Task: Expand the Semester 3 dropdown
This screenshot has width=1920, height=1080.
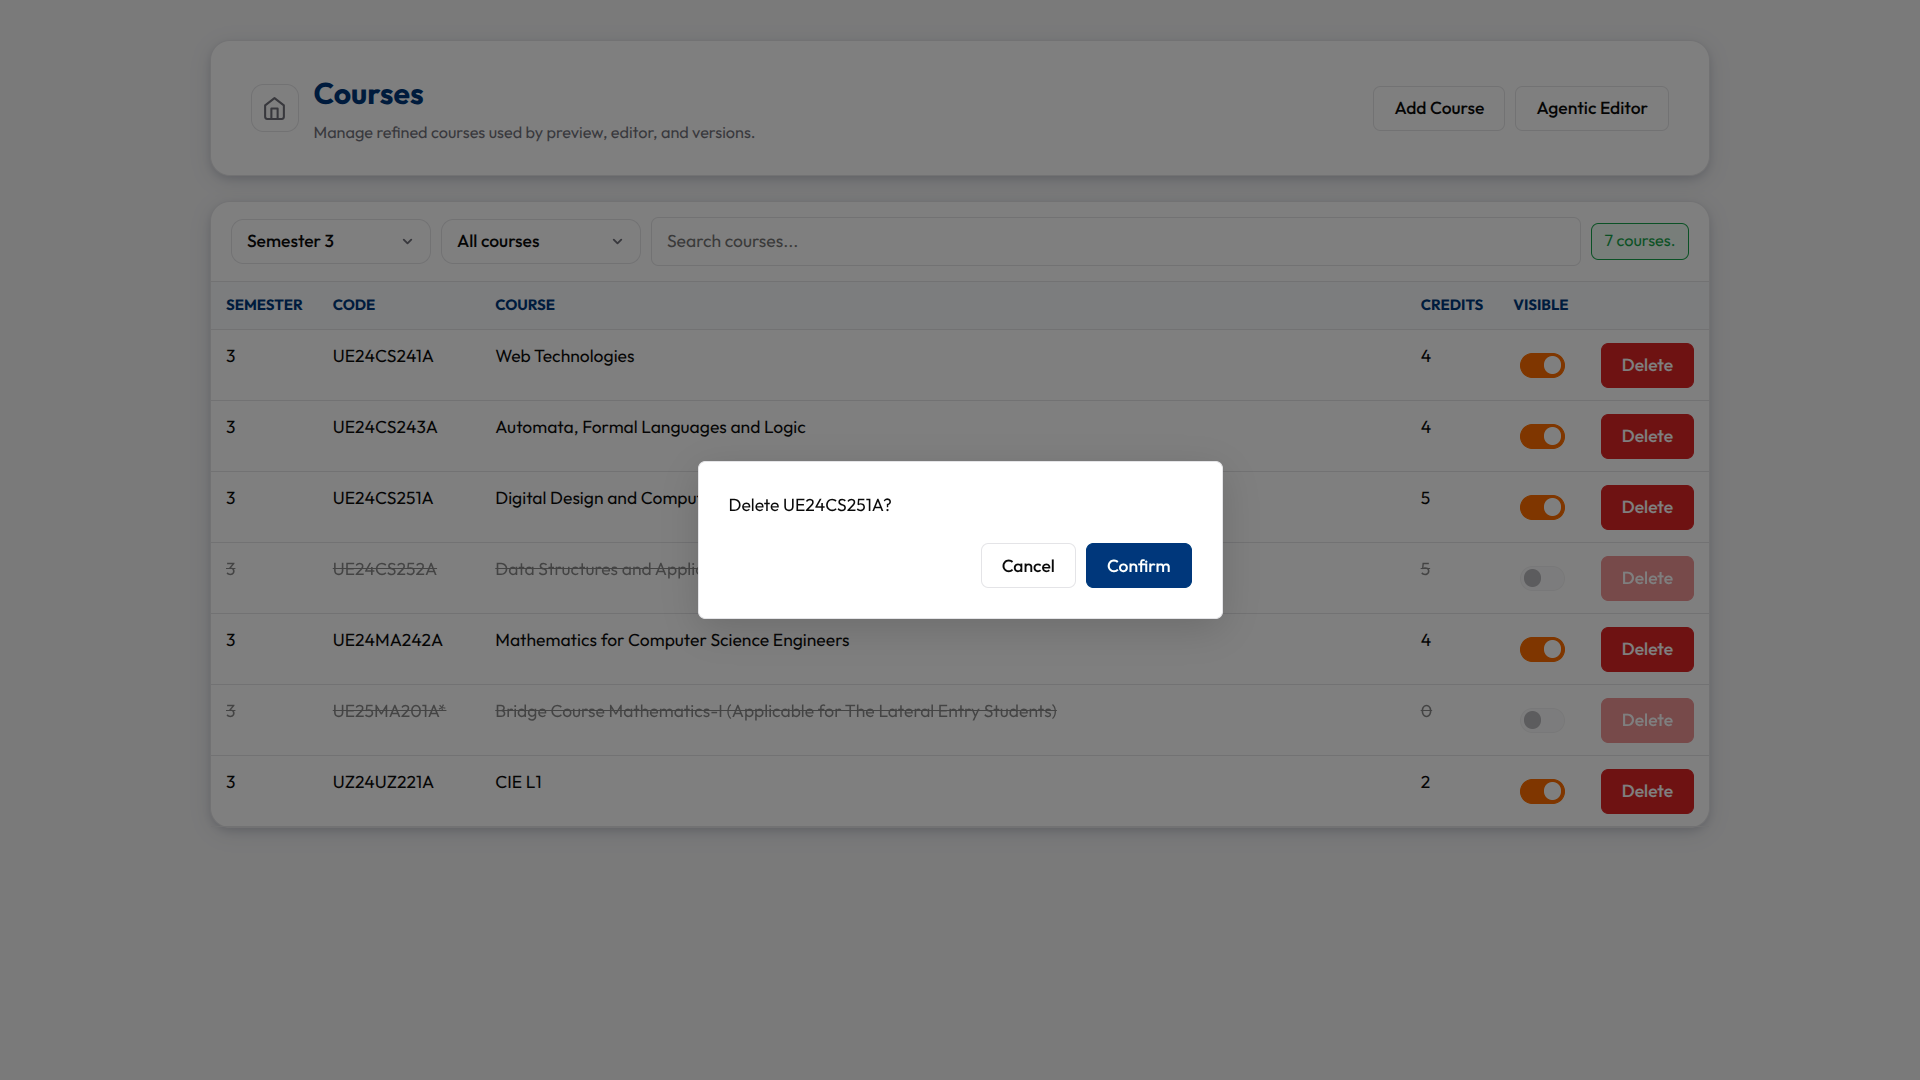Action: click(x=331, y=241)
